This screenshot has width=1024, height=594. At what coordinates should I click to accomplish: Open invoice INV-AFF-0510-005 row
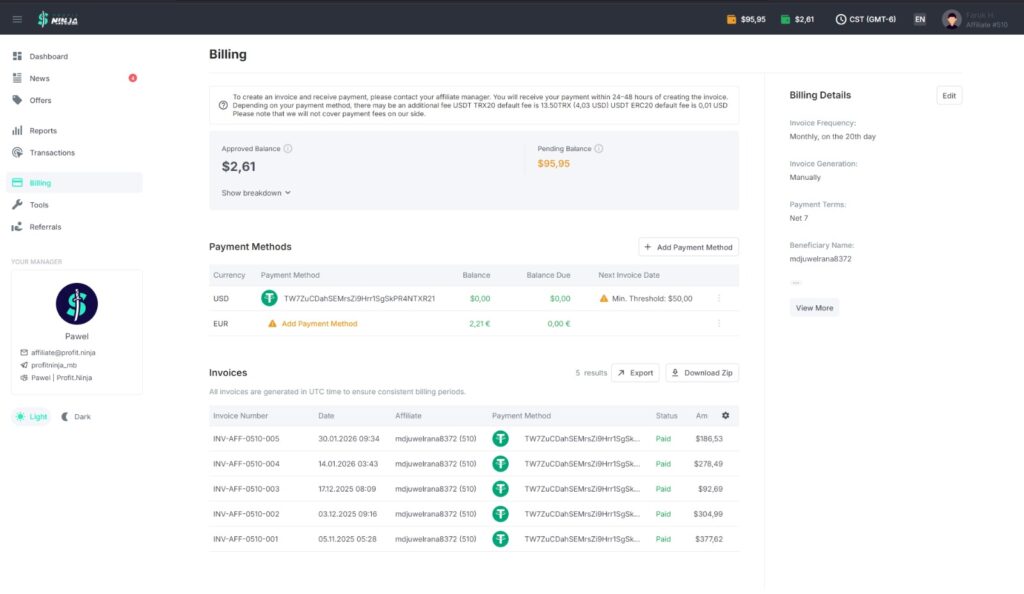[246, 438]
